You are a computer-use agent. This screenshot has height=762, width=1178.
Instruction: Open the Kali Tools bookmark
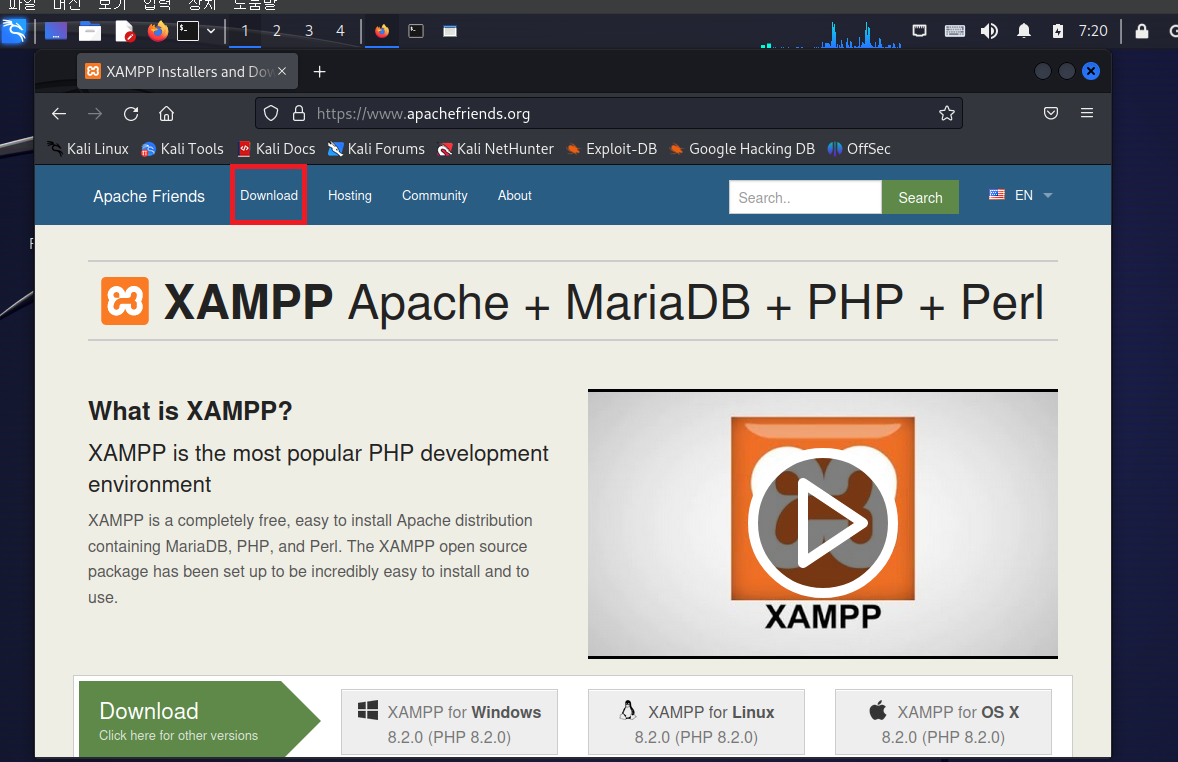[x=183, y=149]
